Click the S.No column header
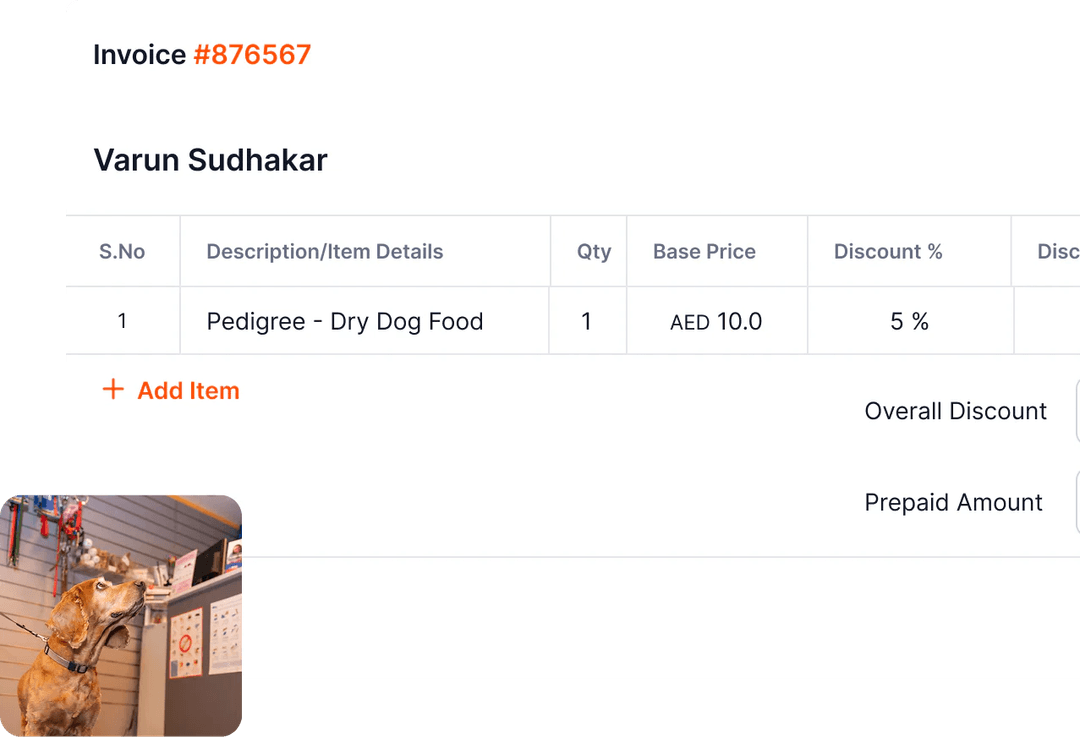 [x=122, y=251]
